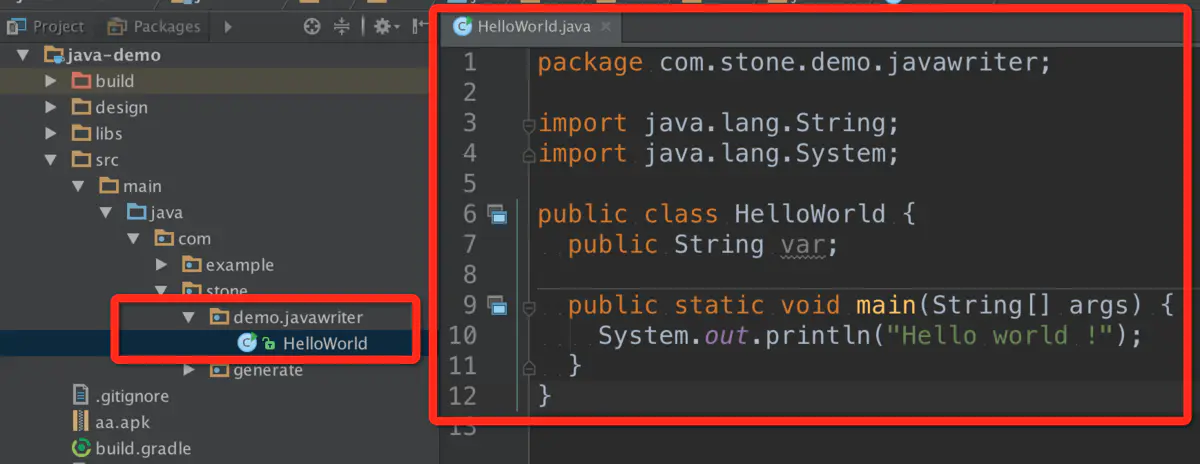Select the build folder label
The width and height of the screenshot is (1200, 464).
(115, 81)
